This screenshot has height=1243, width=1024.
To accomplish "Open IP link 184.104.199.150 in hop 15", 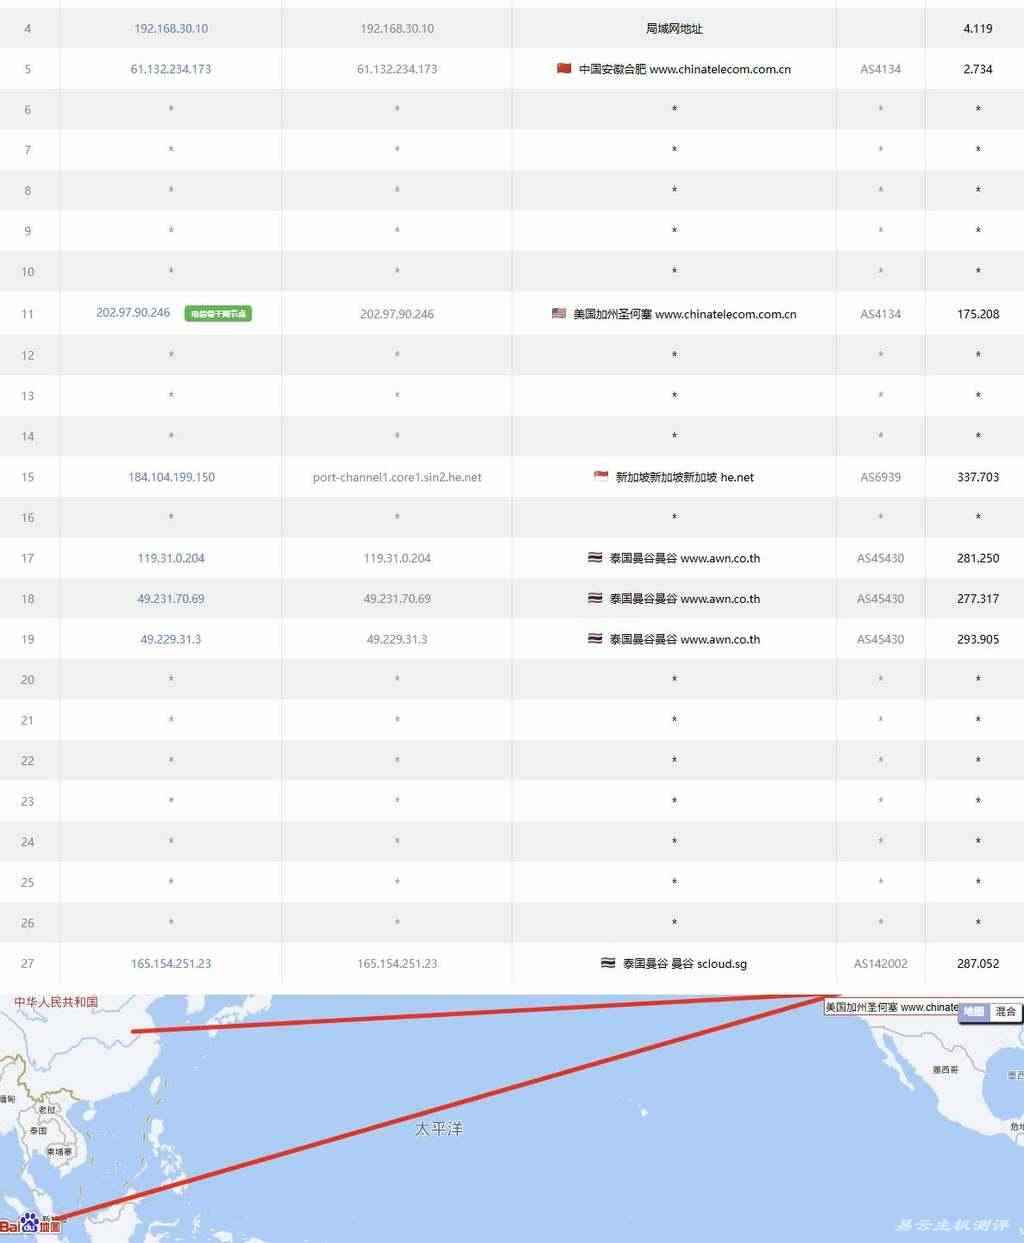I will click(x=171, y=477).
